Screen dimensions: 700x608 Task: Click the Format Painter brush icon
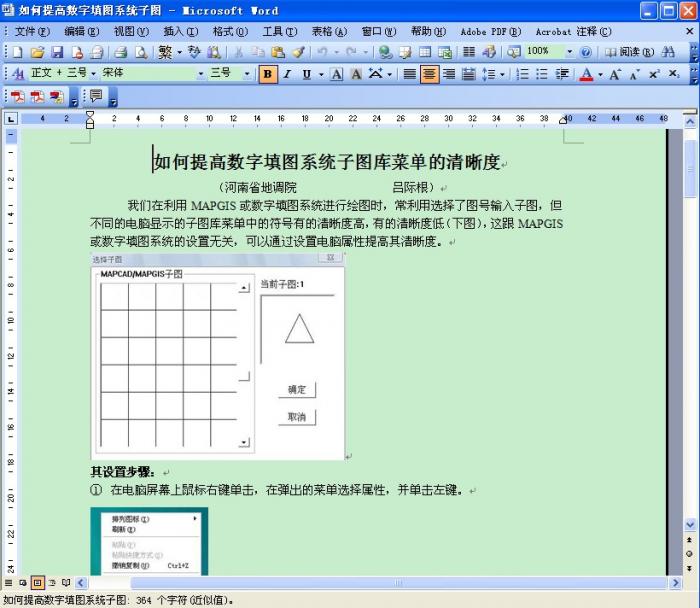click(x=298, y=52)
